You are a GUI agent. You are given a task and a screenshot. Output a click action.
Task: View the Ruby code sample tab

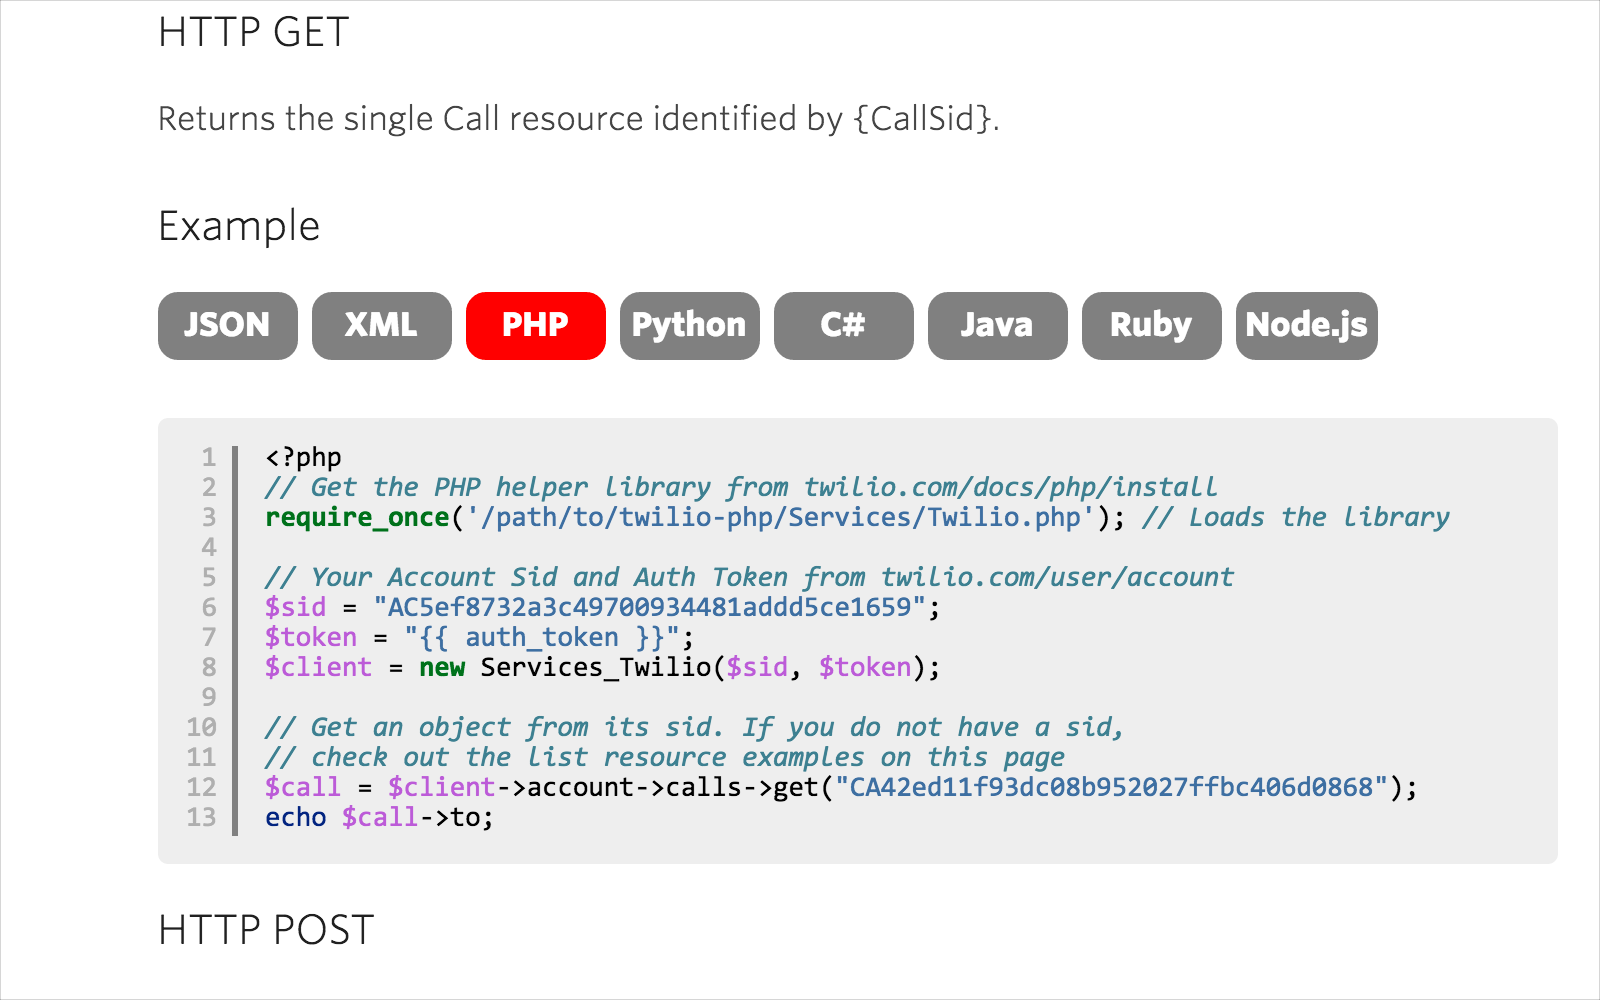point(1151,325)
